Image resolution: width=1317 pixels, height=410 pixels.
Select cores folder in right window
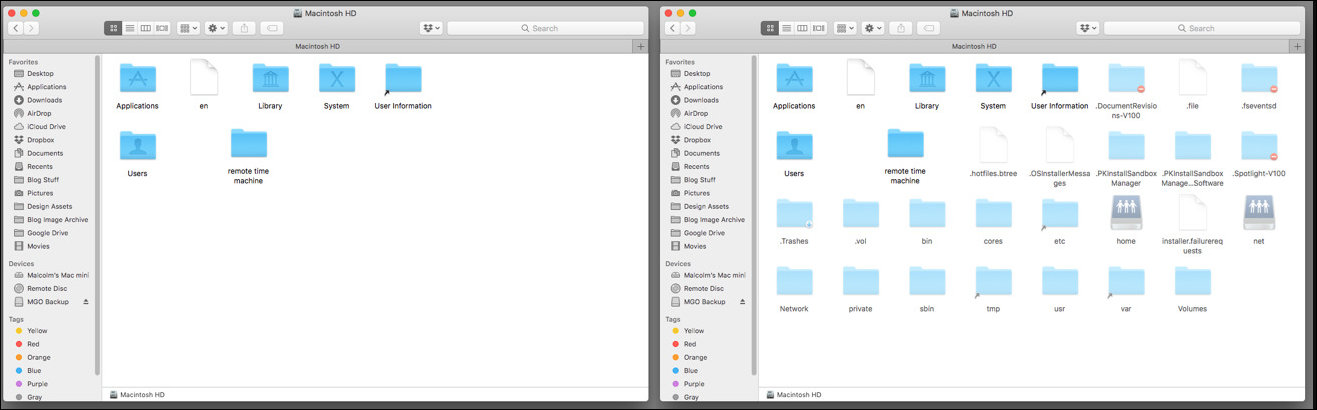click(993, 214)
